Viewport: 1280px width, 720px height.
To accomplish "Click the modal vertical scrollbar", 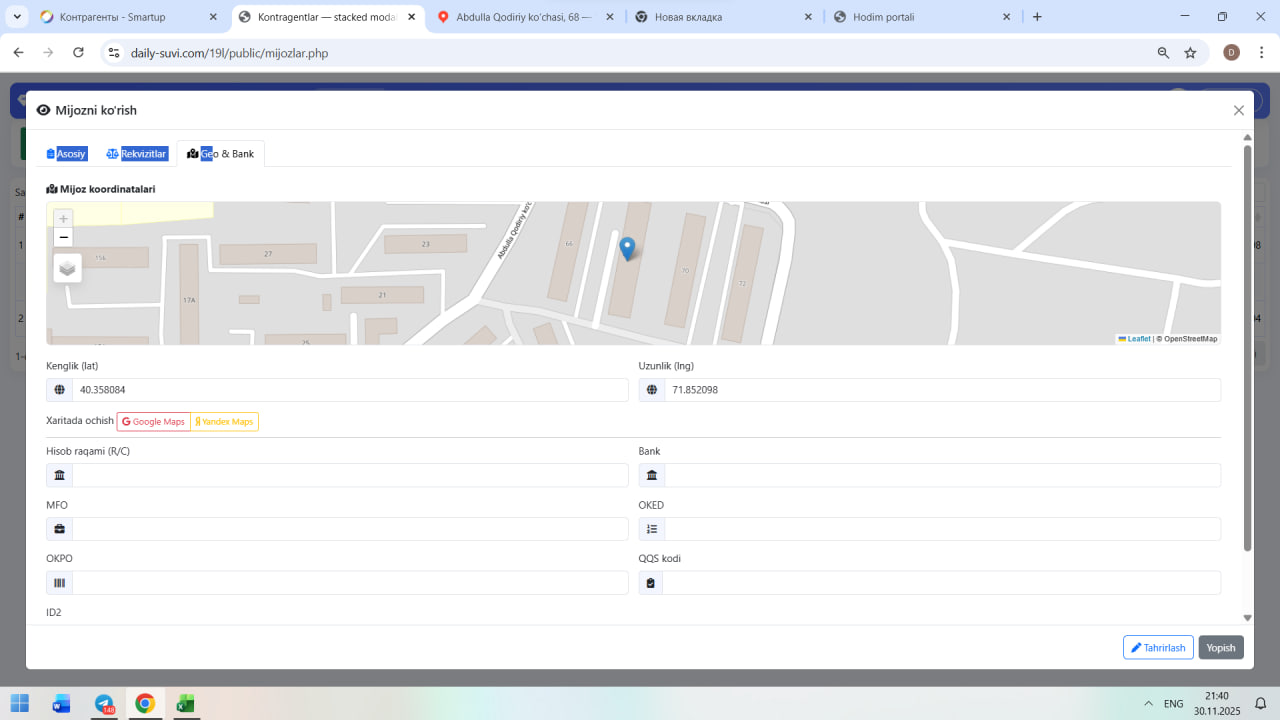I will point(1247,350).
